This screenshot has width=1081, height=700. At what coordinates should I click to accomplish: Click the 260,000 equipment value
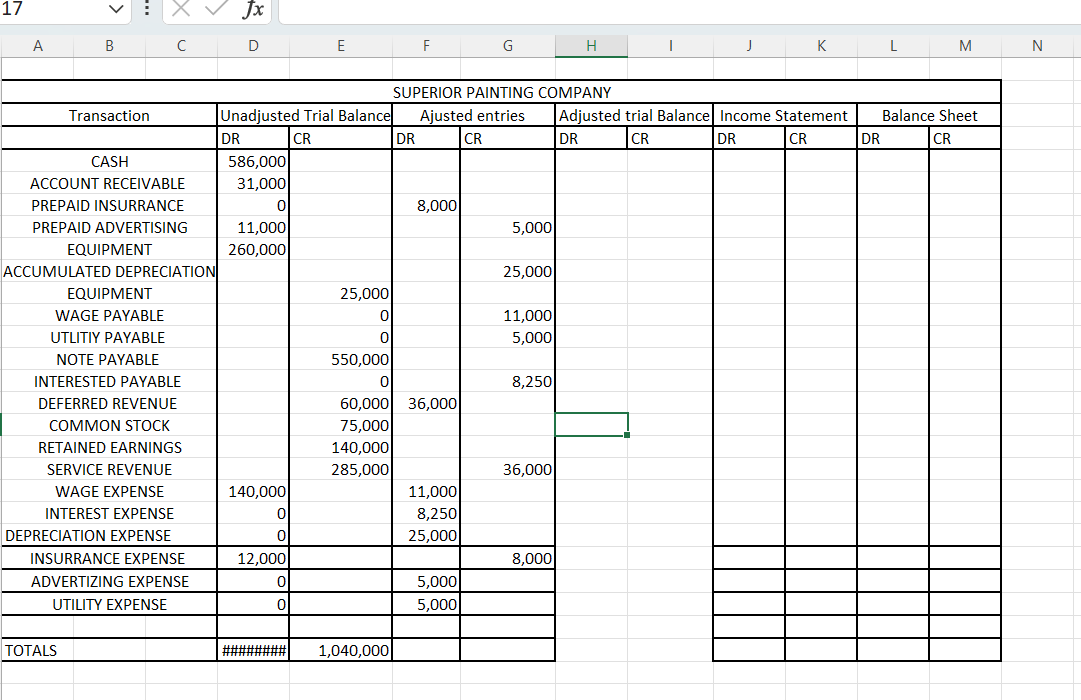coord(253,250)
